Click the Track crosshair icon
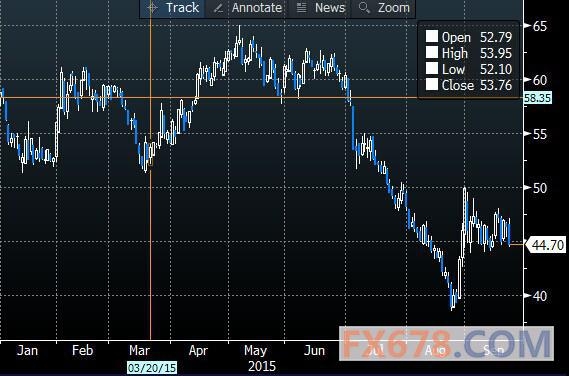The image size is (569, 376). coord(153,7)
